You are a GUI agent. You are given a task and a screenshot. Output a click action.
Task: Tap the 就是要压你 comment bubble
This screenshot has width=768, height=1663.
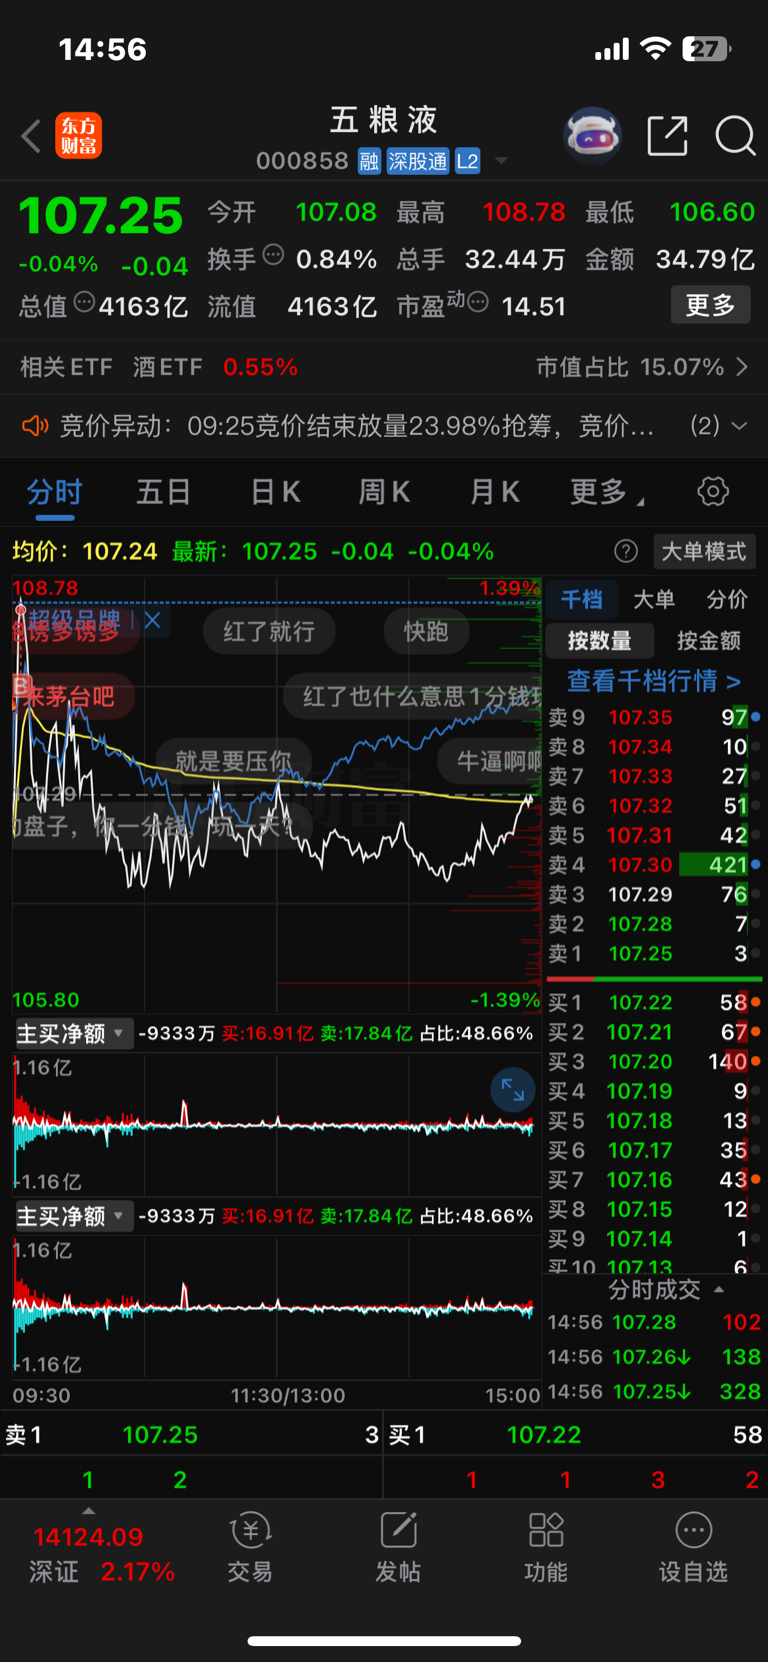pos(234,761)
